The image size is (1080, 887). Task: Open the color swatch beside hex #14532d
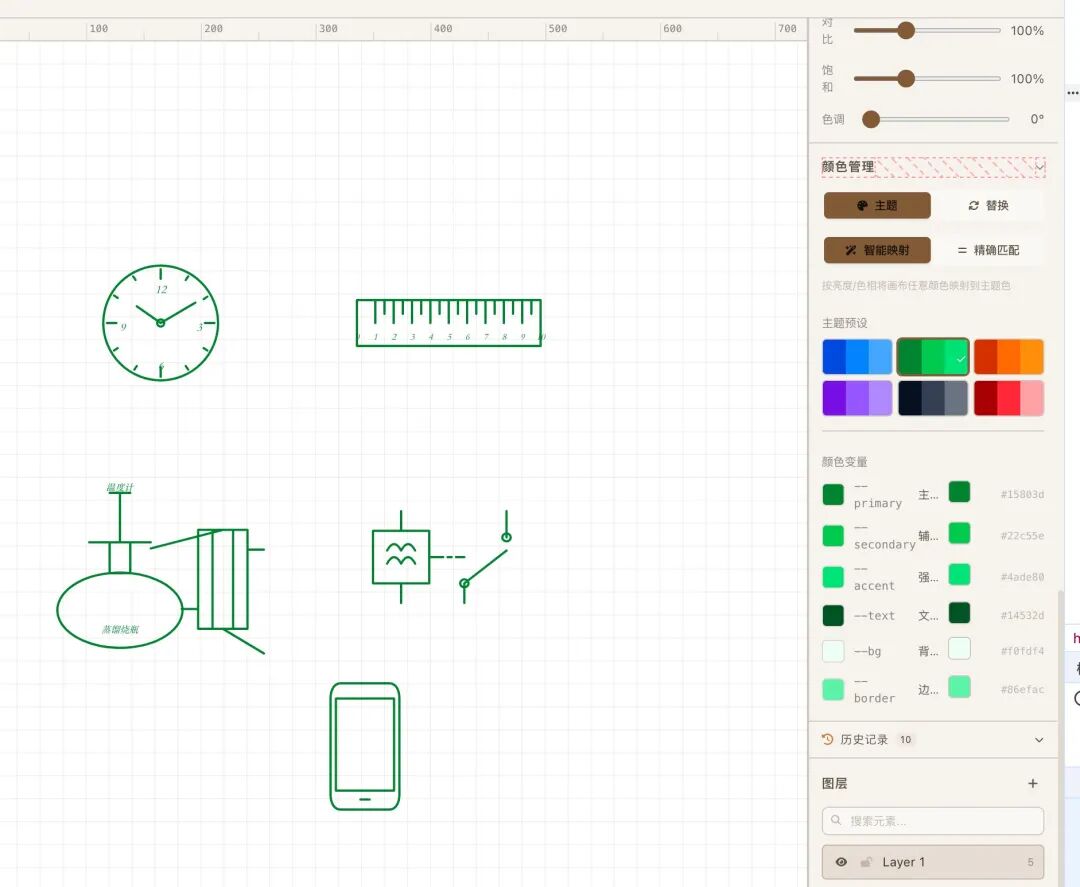coord(959,613)
